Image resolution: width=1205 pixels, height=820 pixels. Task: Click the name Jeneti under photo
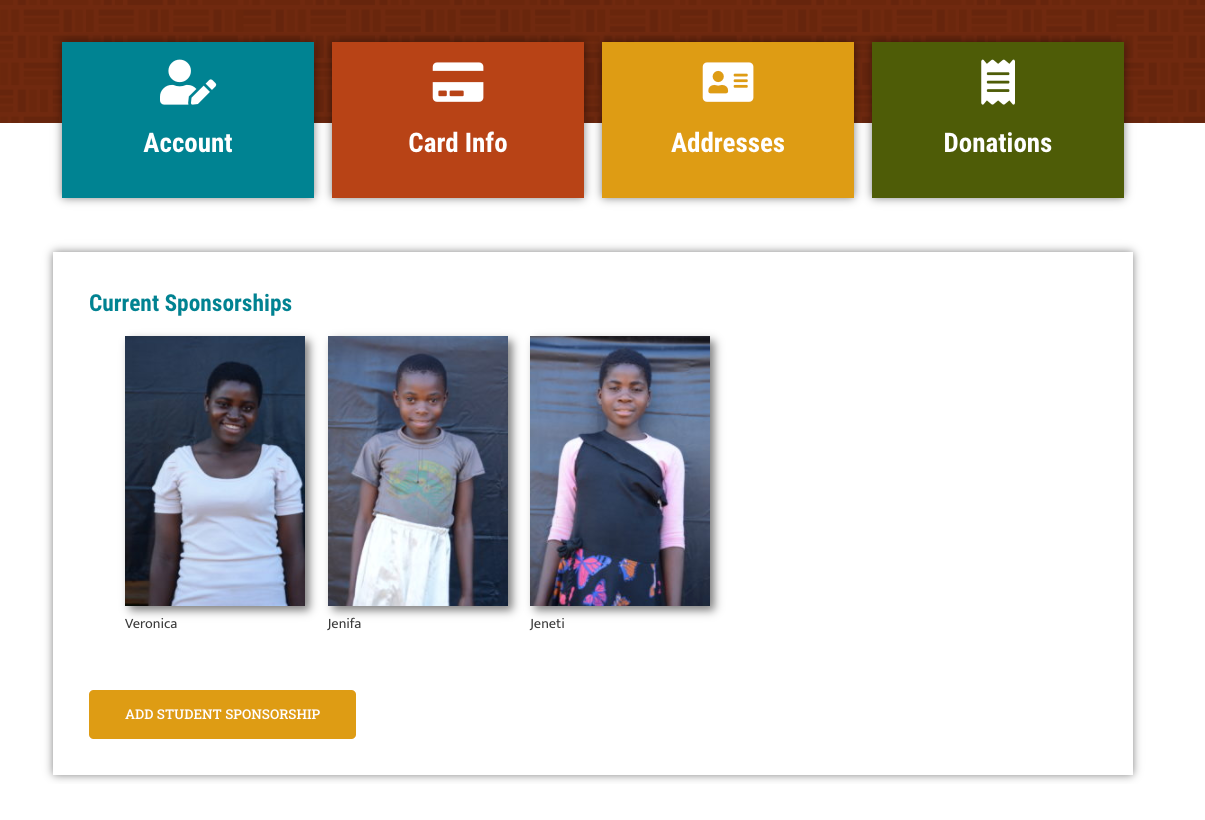click(x=547, y=624)
